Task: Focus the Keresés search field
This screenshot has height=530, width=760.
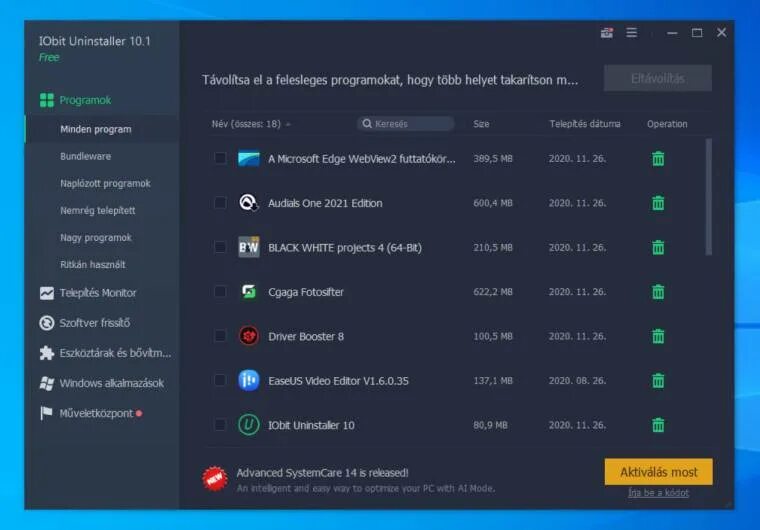Action: tap(405, 124)
